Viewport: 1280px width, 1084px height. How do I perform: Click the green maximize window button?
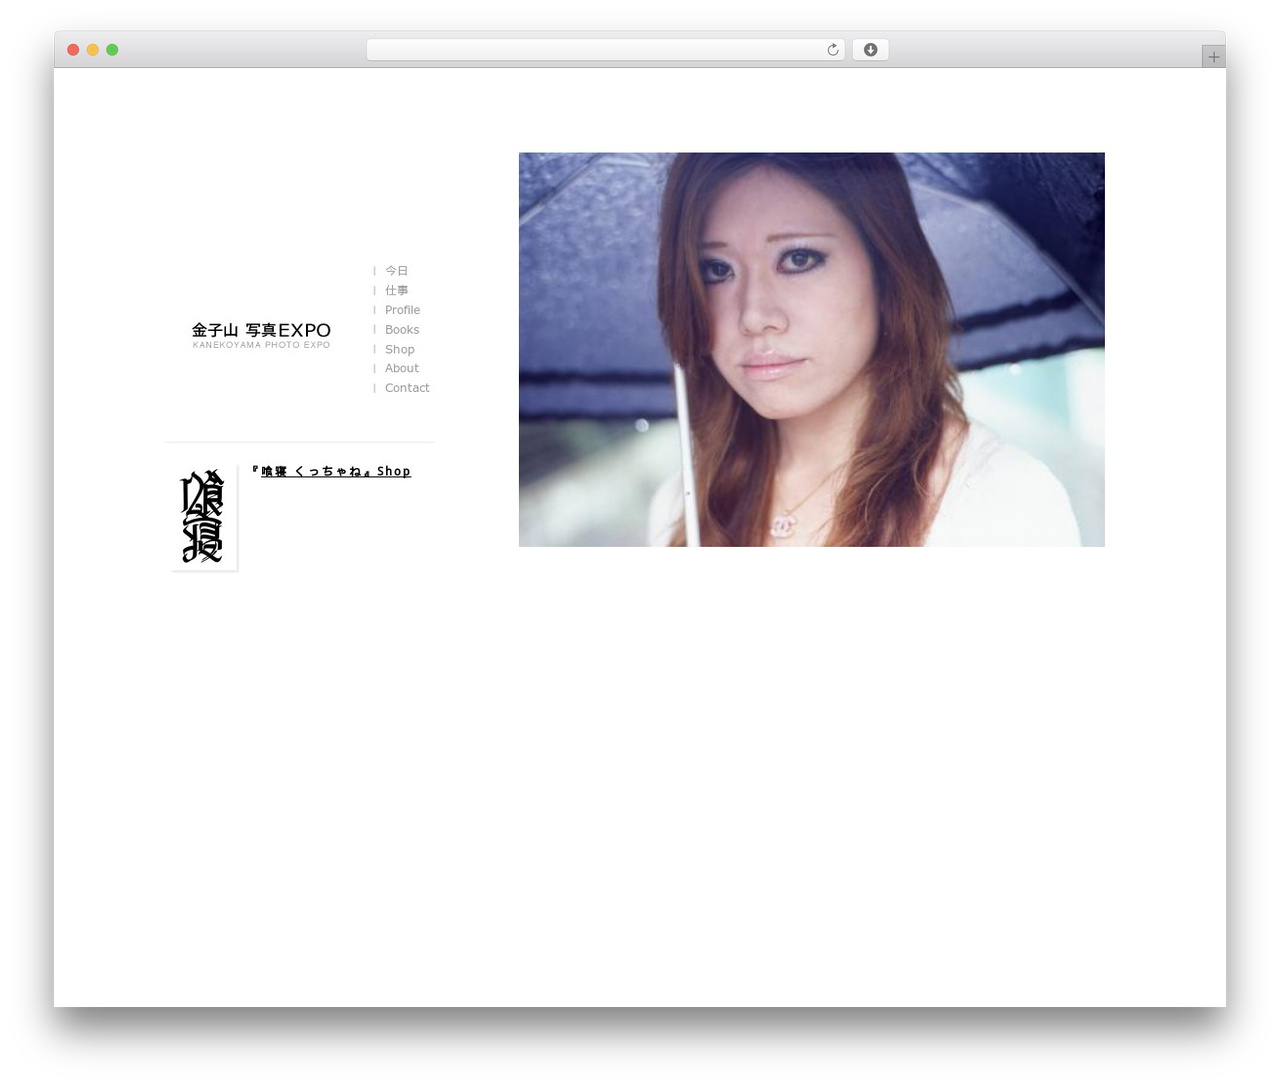point(112,50)
